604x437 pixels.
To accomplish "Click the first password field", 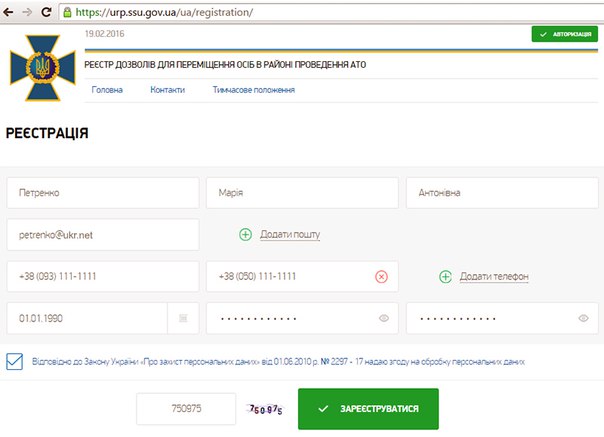I will [x=302, y=318].
